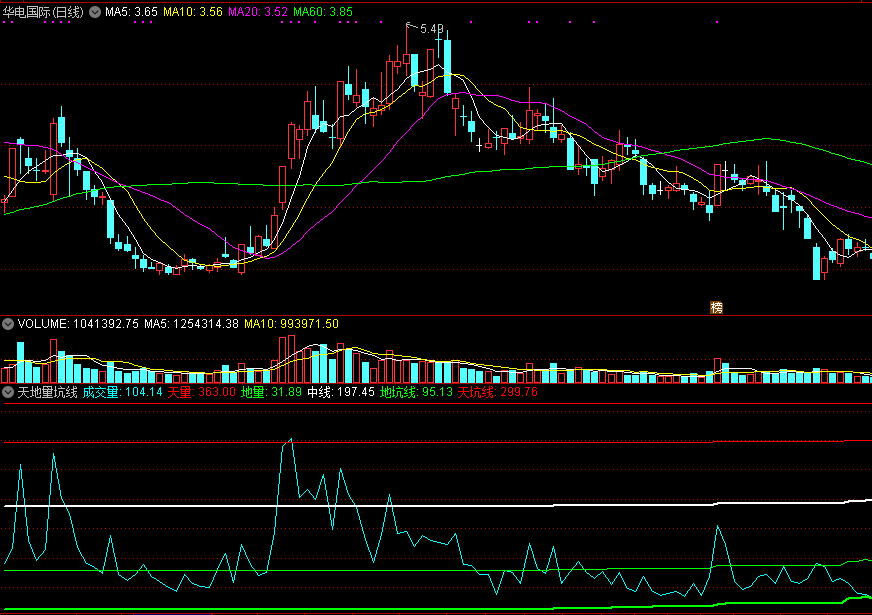Click the VOLUME: 1041392.75 readout

tap(78, 324)
